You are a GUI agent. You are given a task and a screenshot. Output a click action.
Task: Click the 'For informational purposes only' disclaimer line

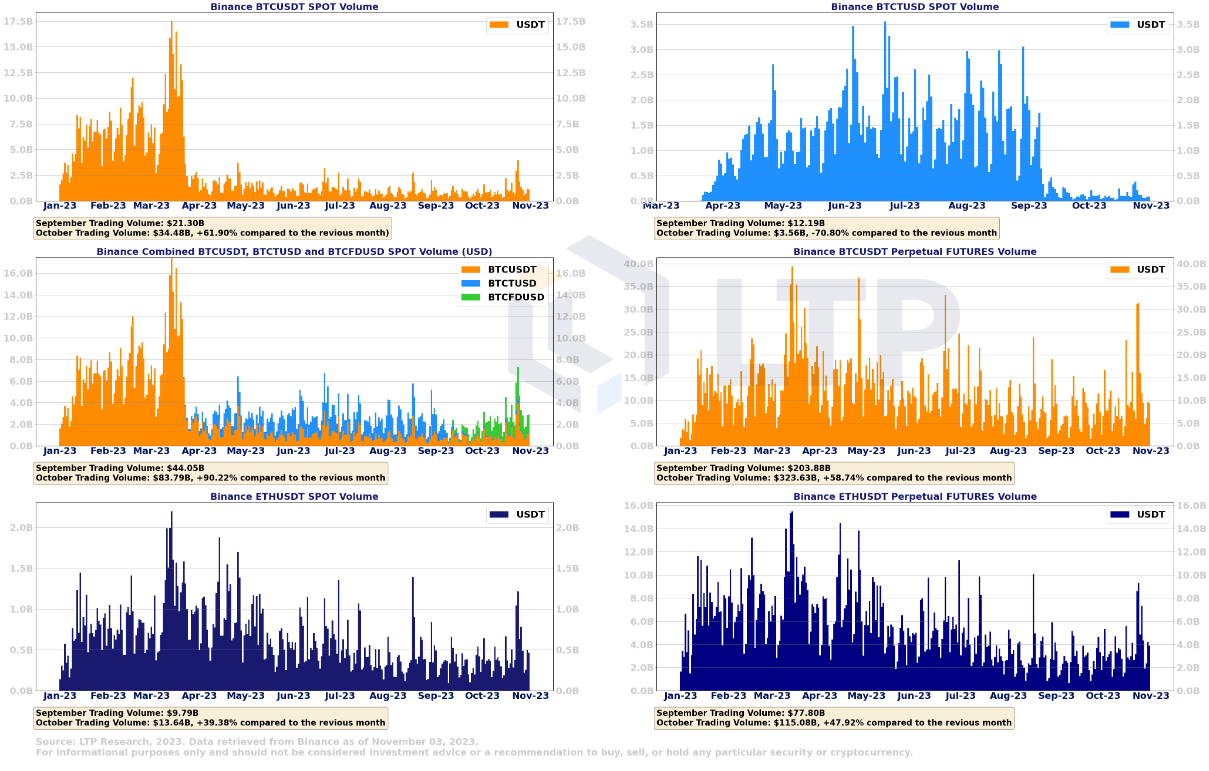[x=474, y=753]
